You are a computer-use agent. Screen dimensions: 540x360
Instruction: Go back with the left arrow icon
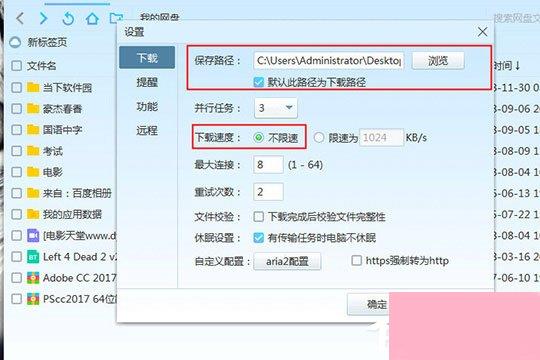[x=20, y=18]
